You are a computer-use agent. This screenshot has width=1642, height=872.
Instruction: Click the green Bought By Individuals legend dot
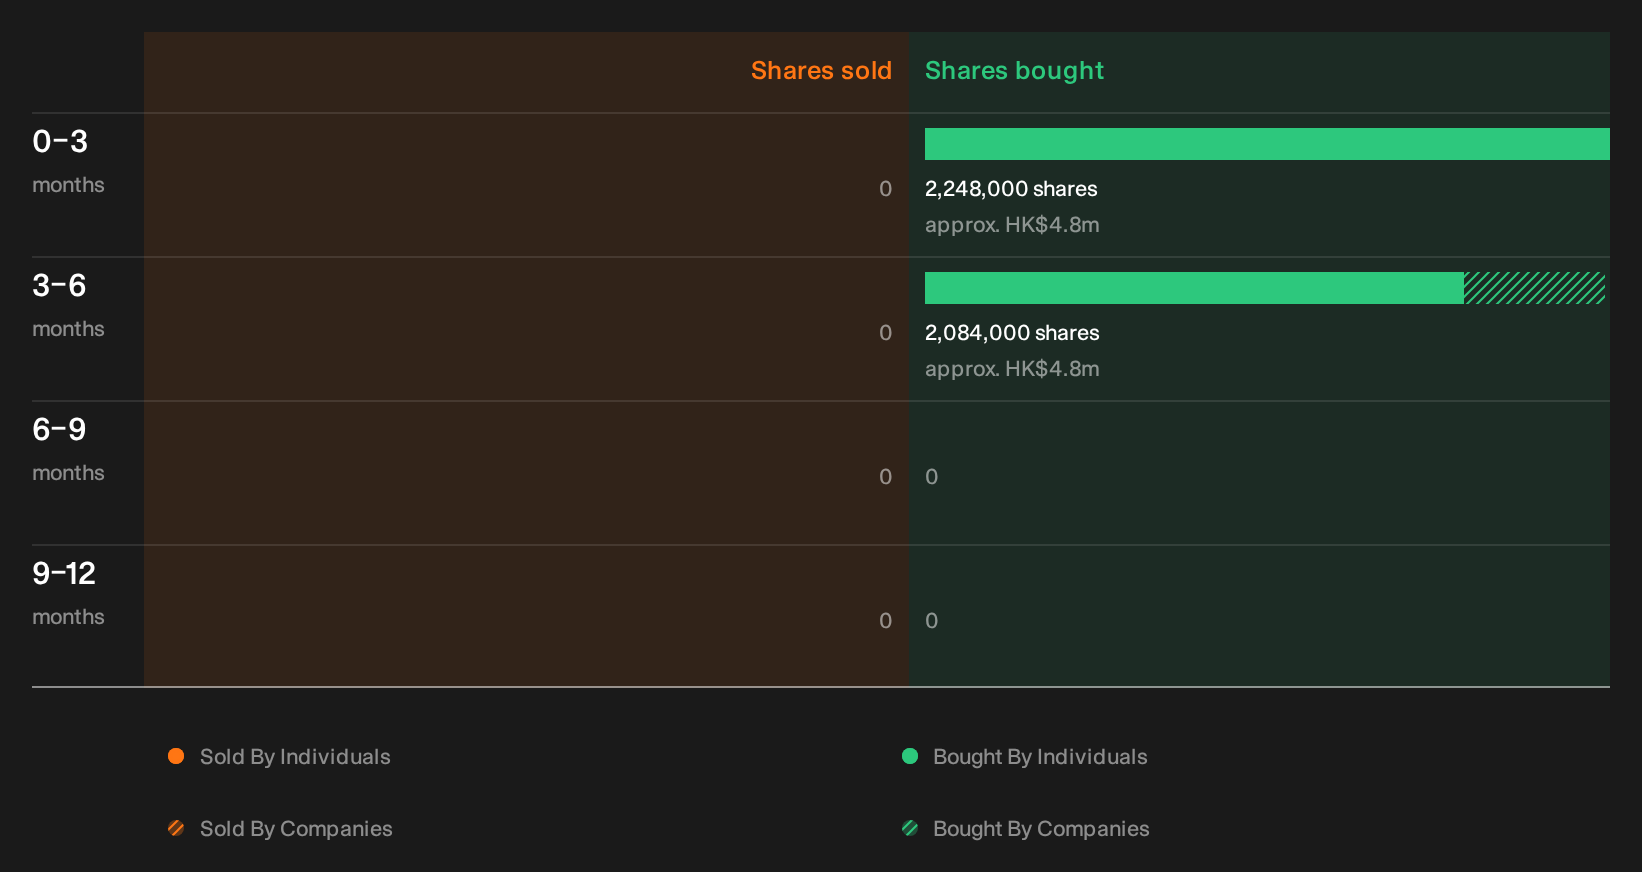[x=910, y=756]
